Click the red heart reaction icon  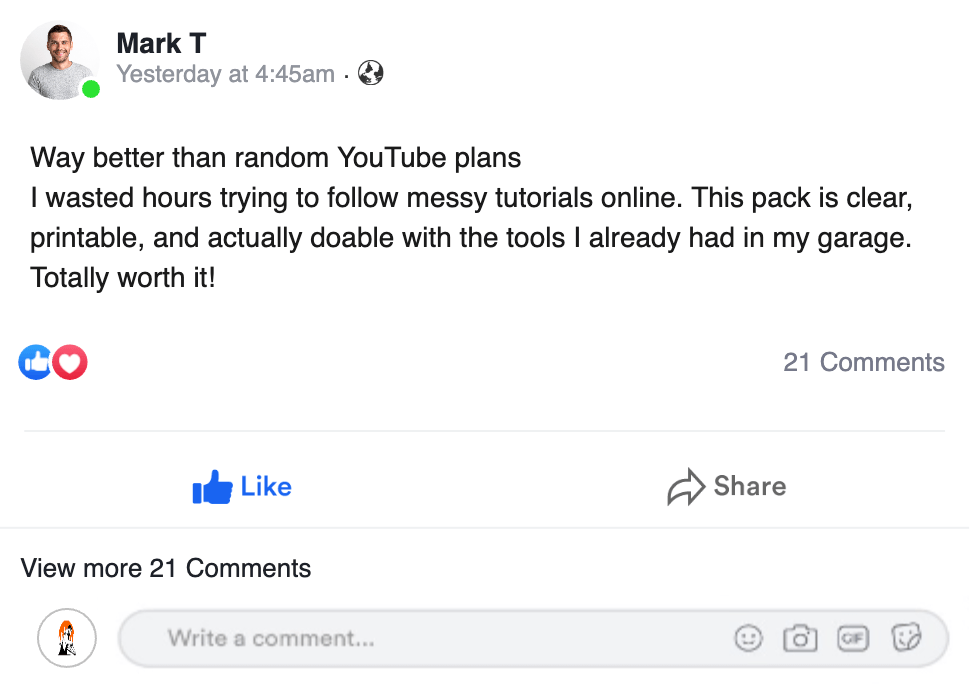(x=70, y=362)
